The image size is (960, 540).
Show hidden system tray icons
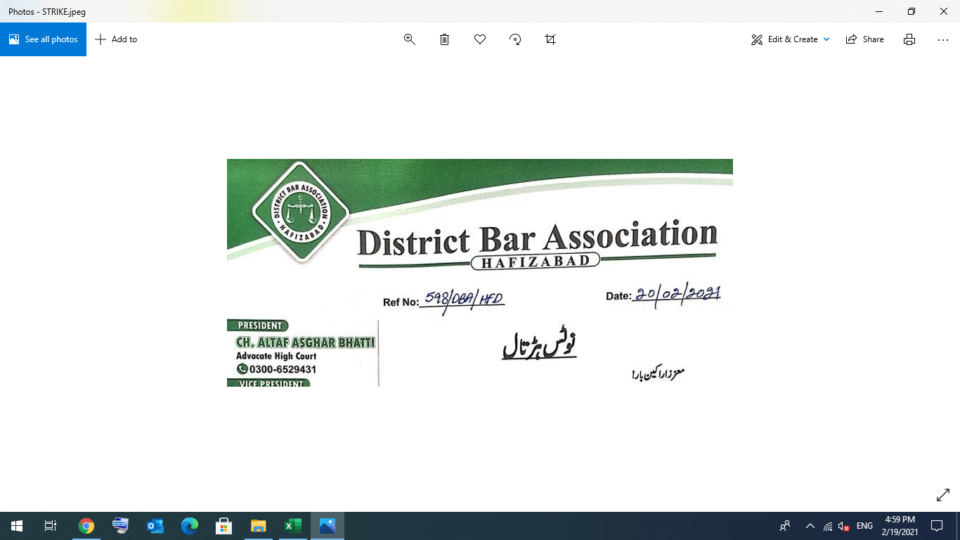click(810, 526)
